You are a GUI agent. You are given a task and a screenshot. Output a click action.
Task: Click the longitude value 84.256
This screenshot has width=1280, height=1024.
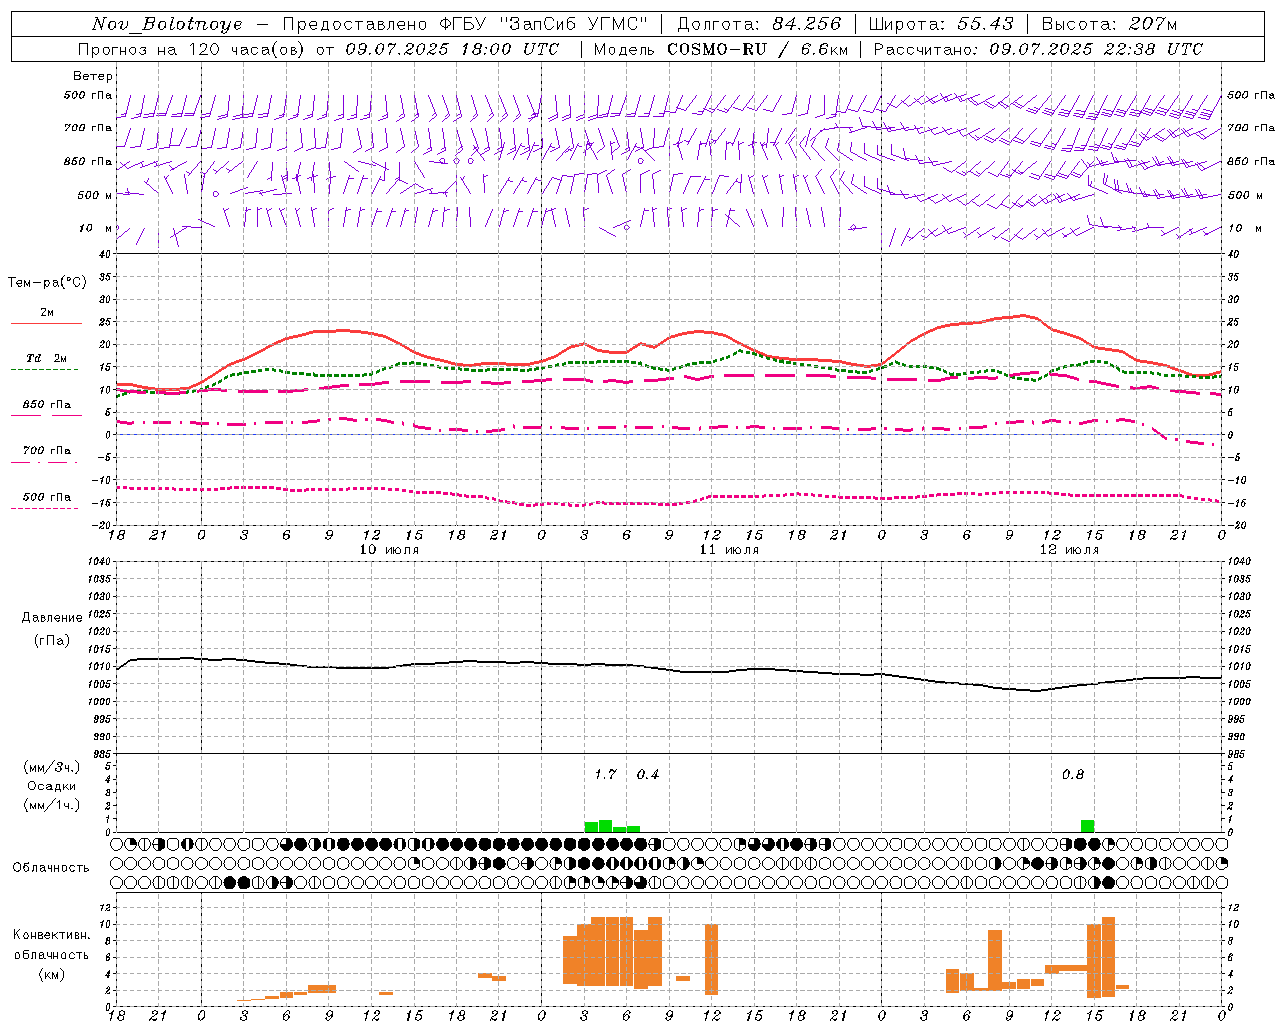pyautogui.click(x=806, y=24)
